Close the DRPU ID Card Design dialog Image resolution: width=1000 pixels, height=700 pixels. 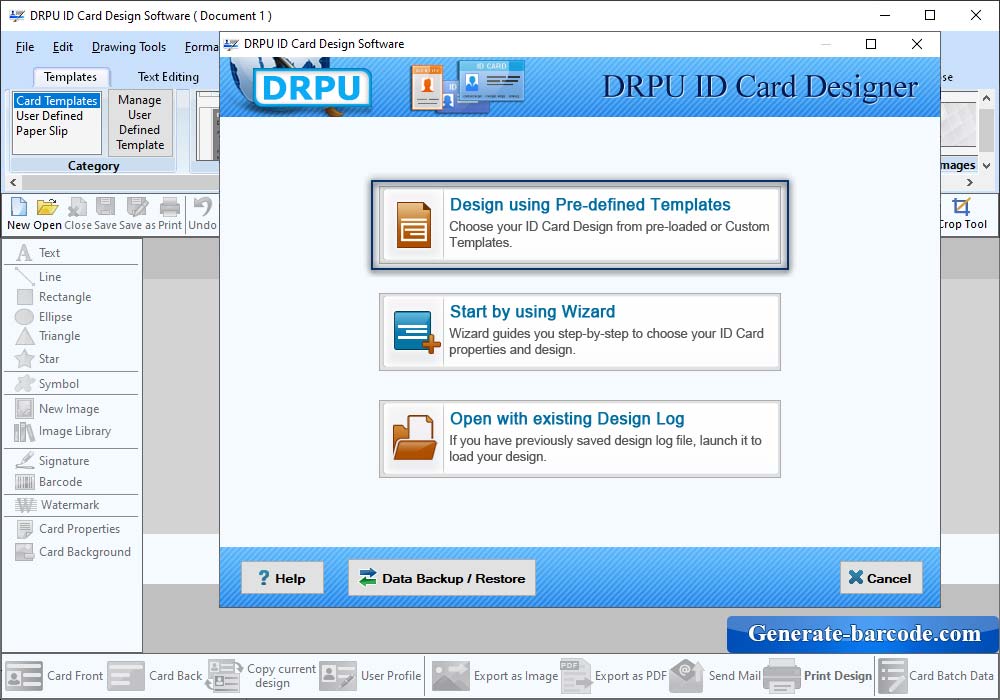(916, 44)
